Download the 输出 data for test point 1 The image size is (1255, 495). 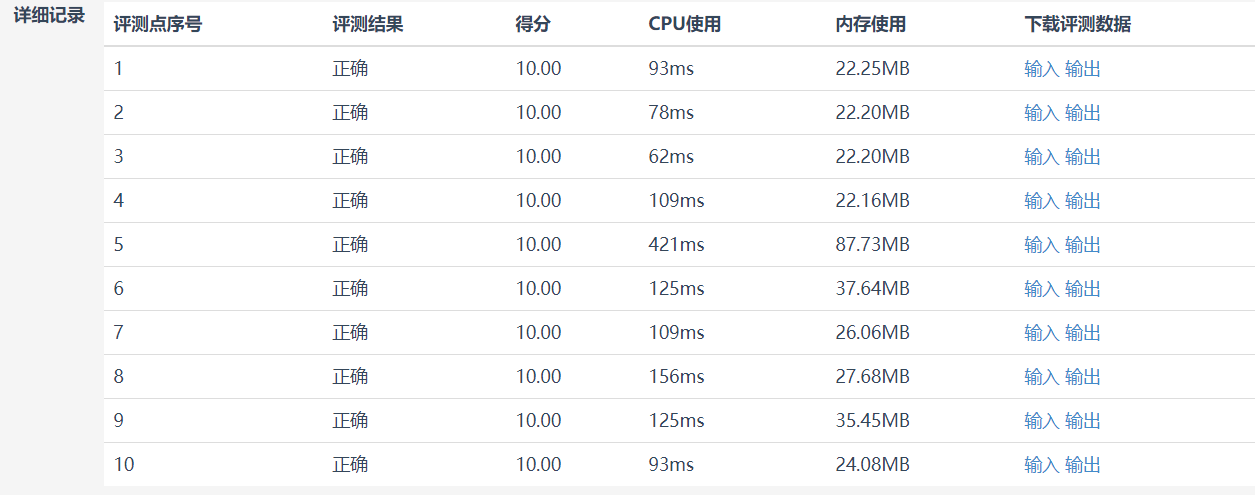[1083, 69]
